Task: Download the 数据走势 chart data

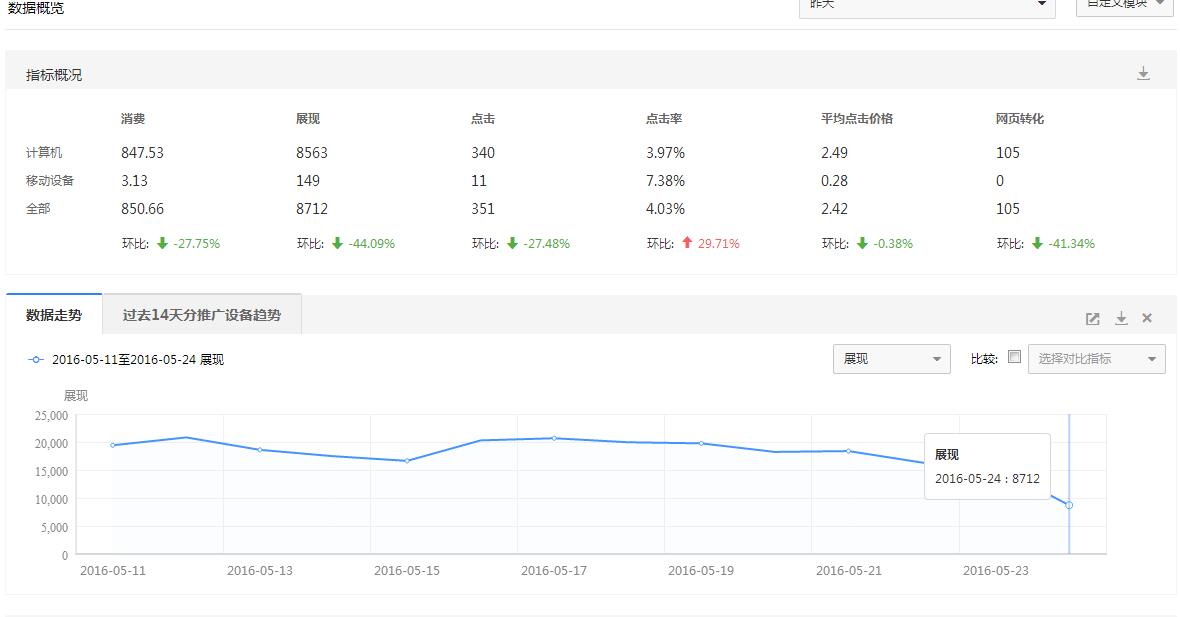Action: click(1121, 318)
